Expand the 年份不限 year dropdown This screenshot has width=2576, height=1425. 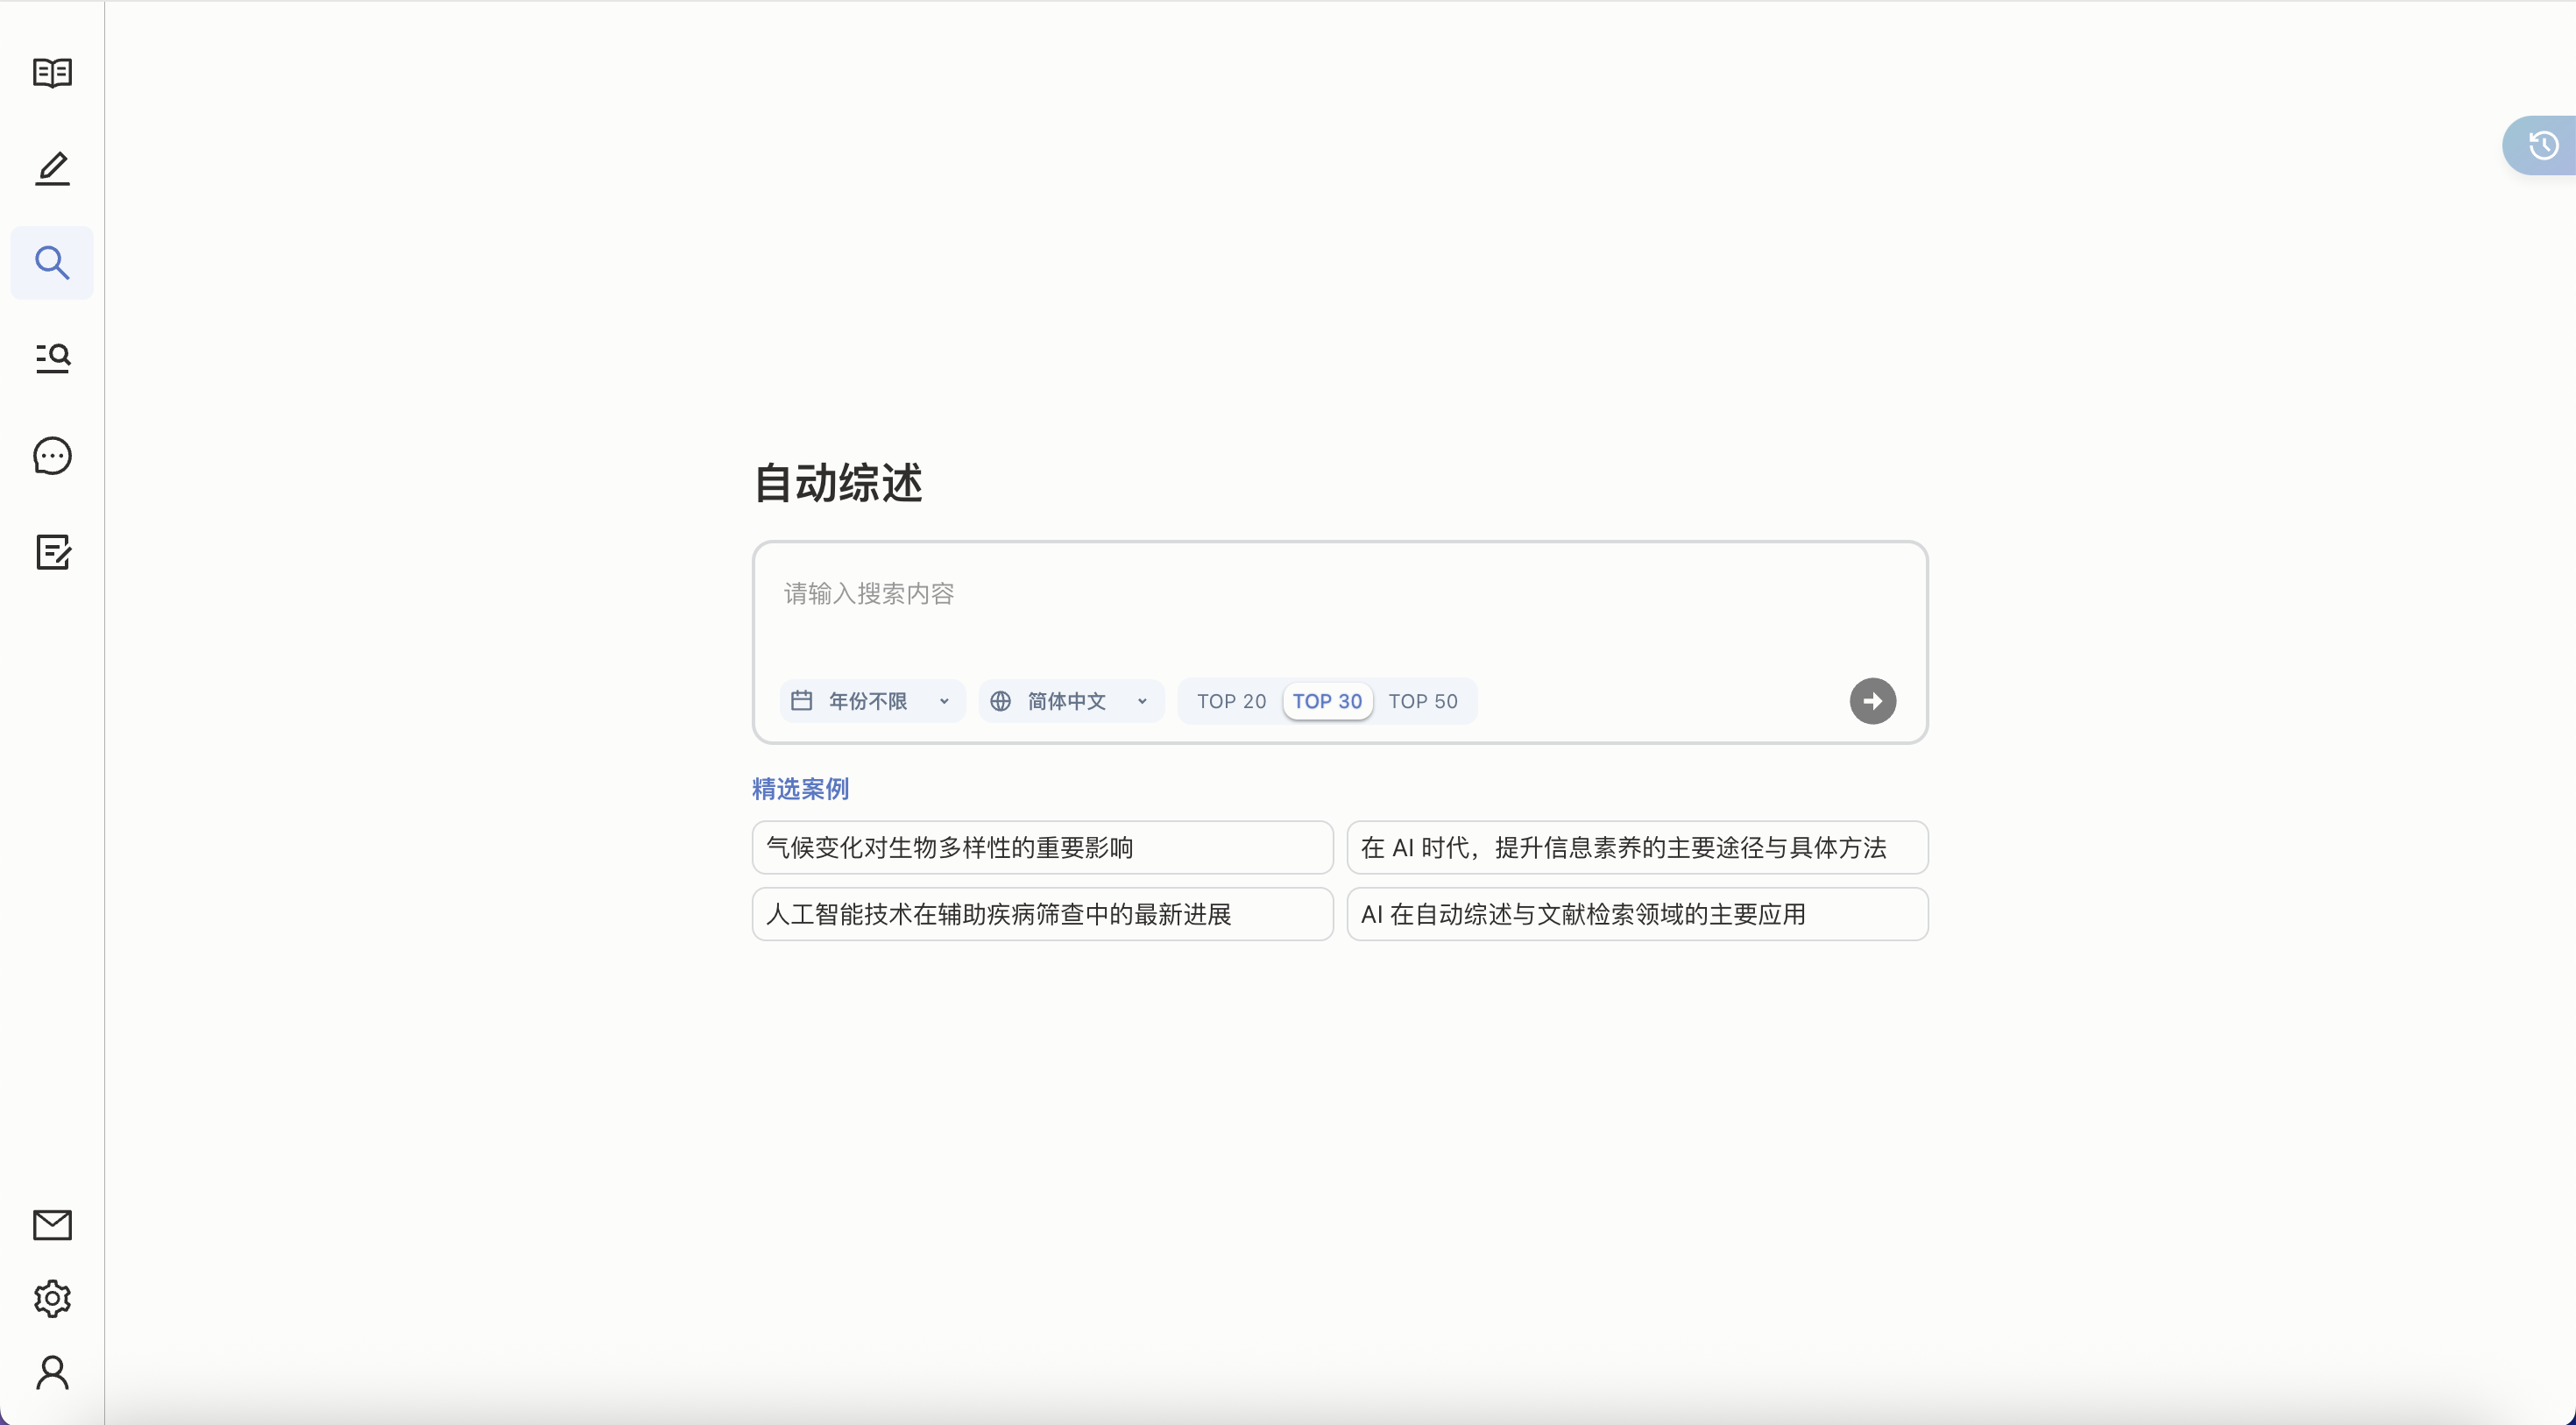(872, 701)
